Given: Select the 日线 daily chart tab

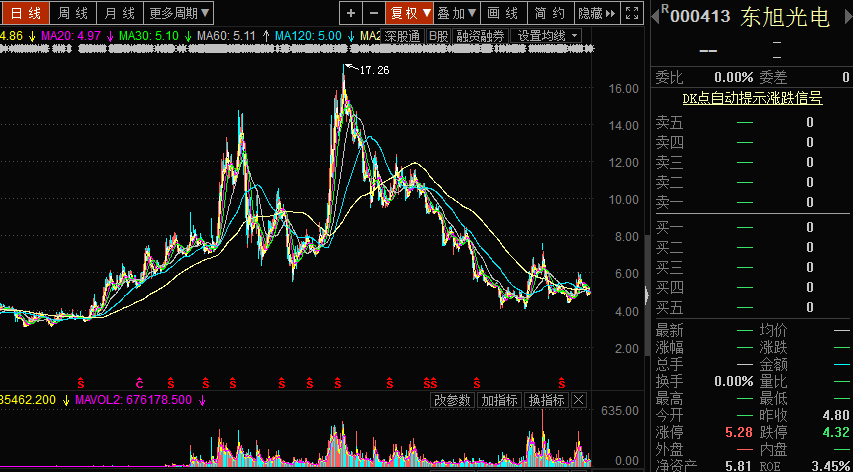Looking at the screenshot, I should pyautogui.click(x=25, y=13).
